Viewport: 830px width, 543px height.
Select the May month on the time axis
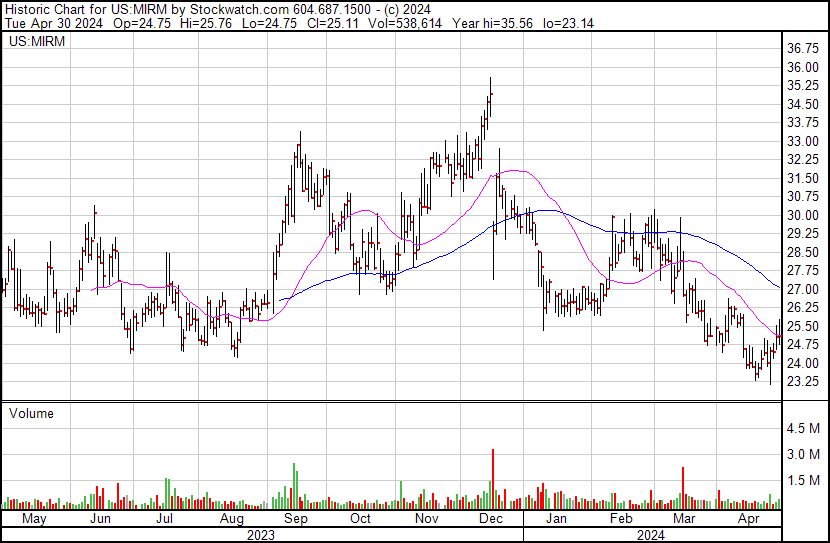[x=33, y=519]
